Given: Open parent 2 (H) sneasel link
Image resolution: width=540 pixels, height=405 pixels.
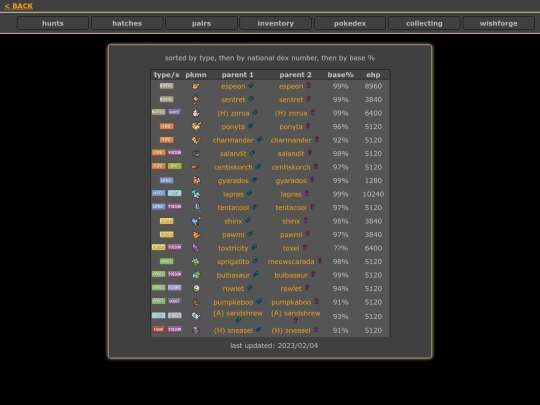Looking at the screenshot, I should point(291,331).
